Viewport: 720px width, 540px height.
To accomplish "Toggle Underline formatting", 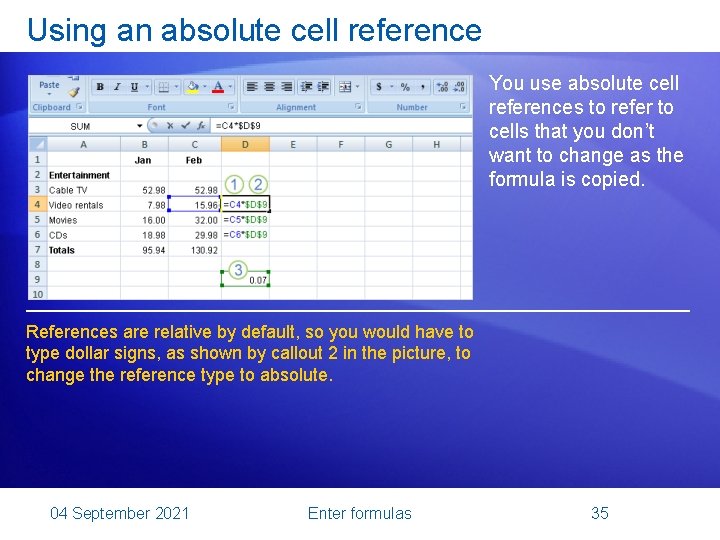I will tap(135, 87).
